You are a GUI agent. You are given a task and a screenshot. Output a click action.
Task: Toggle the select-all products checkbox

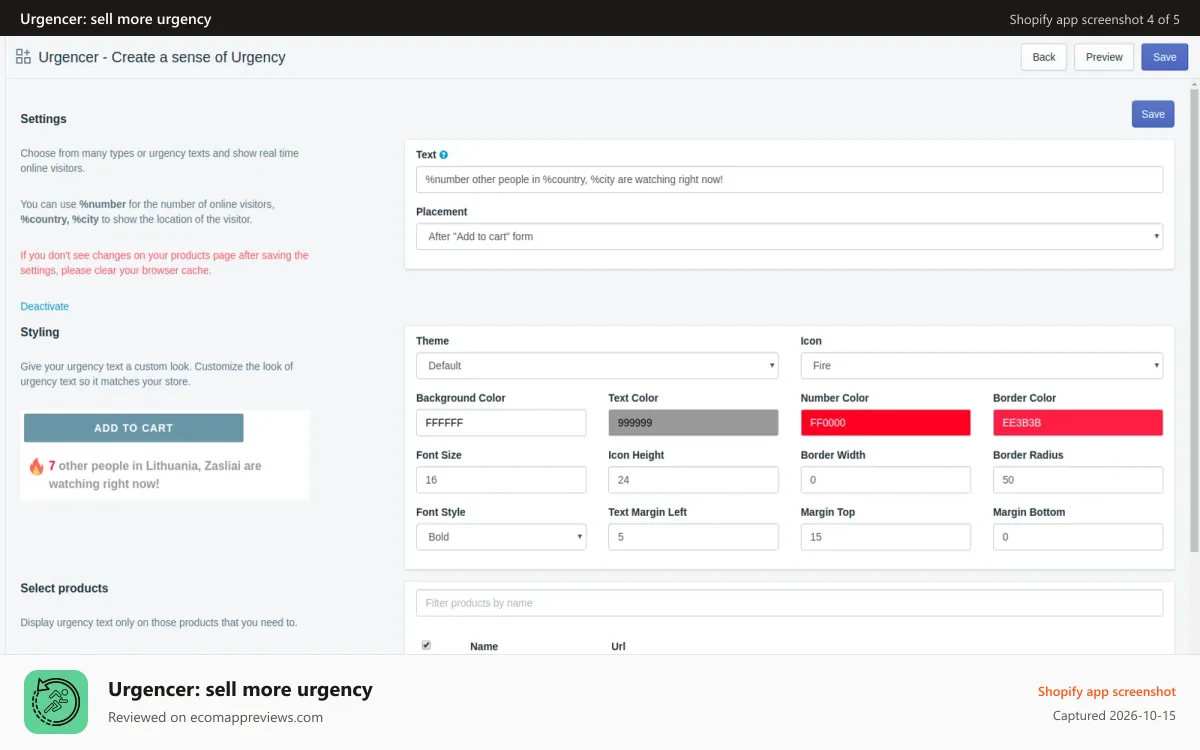coord(426,645)
